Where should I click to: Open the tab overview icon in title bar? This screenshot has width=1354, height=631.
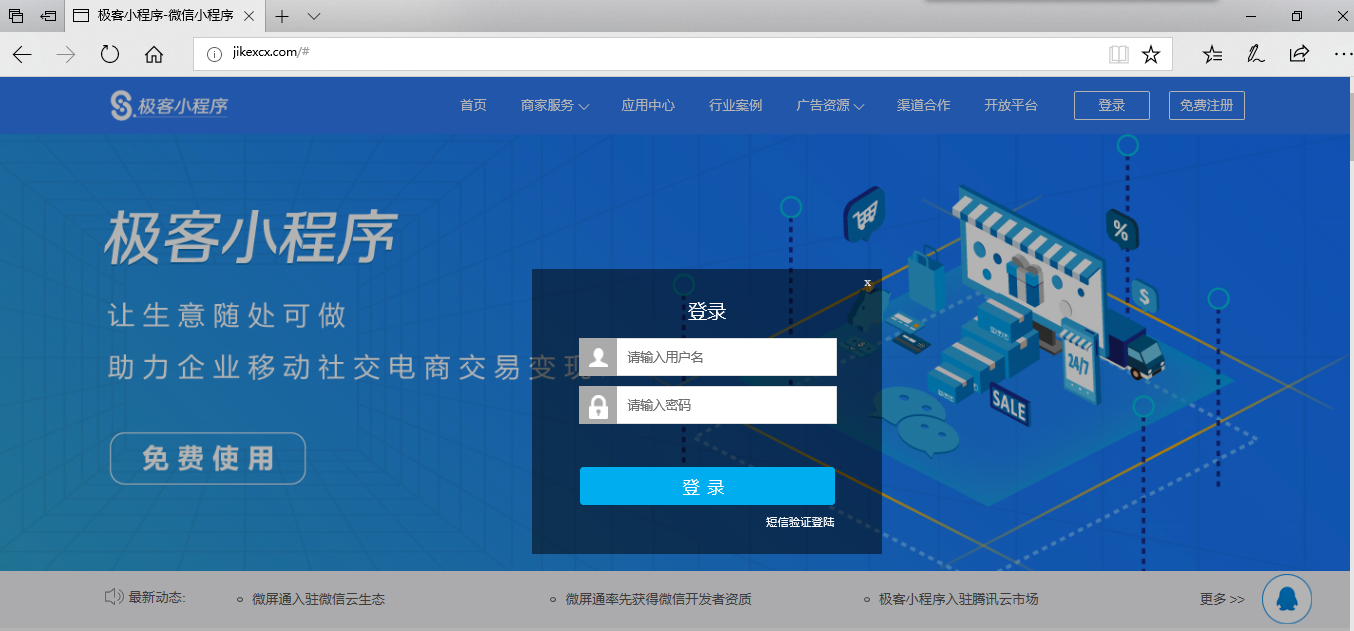pyautogui.click(x=16, y=16)
